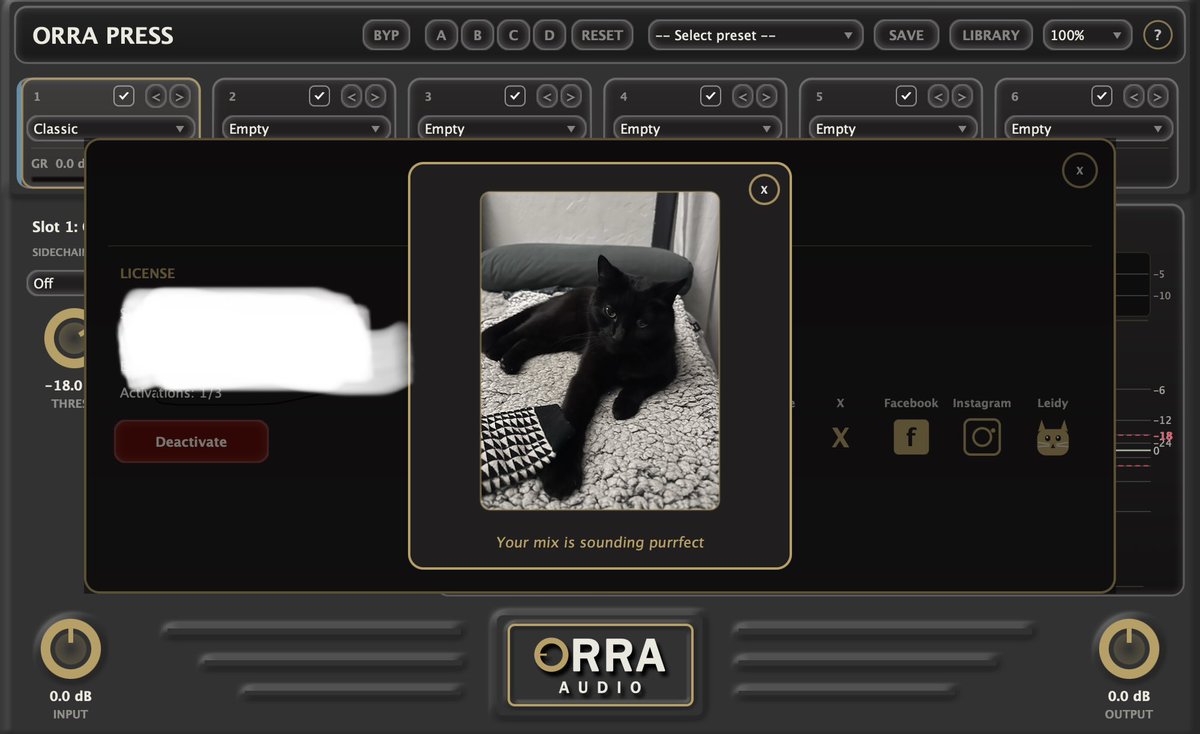Select snapshot B
The image size is (1200, 734).
[x=477, y=35]
